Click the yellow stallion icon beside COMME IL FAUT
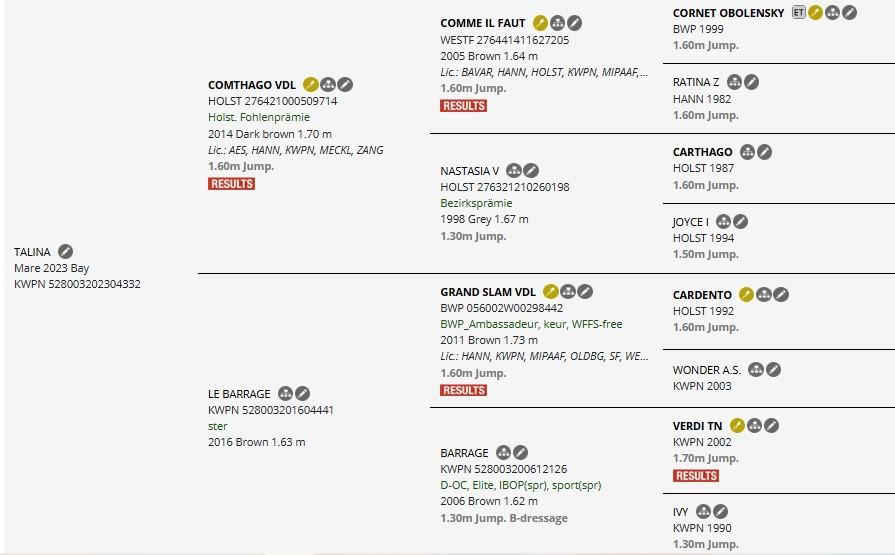 pos(540,23)
